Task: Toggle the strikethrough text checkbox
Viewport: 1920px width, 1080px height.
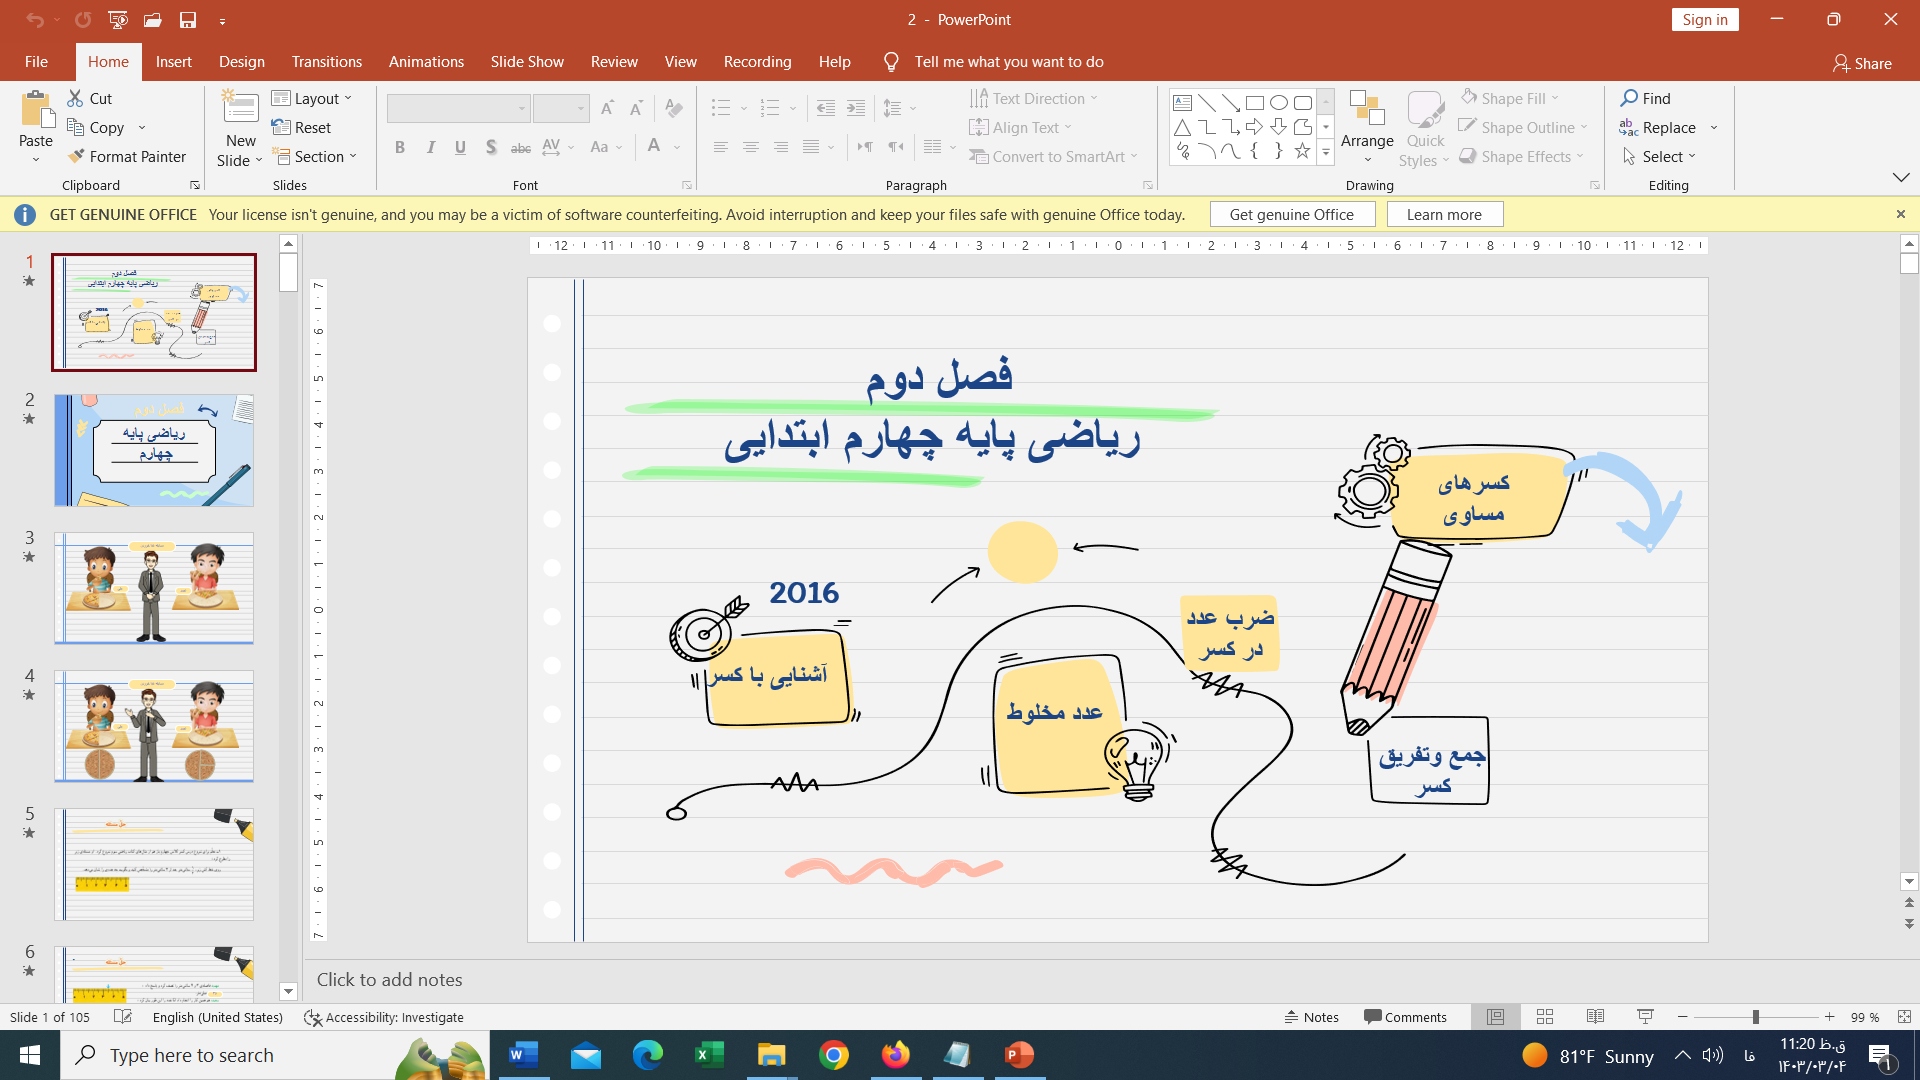Action: click(x=521, y=146)
